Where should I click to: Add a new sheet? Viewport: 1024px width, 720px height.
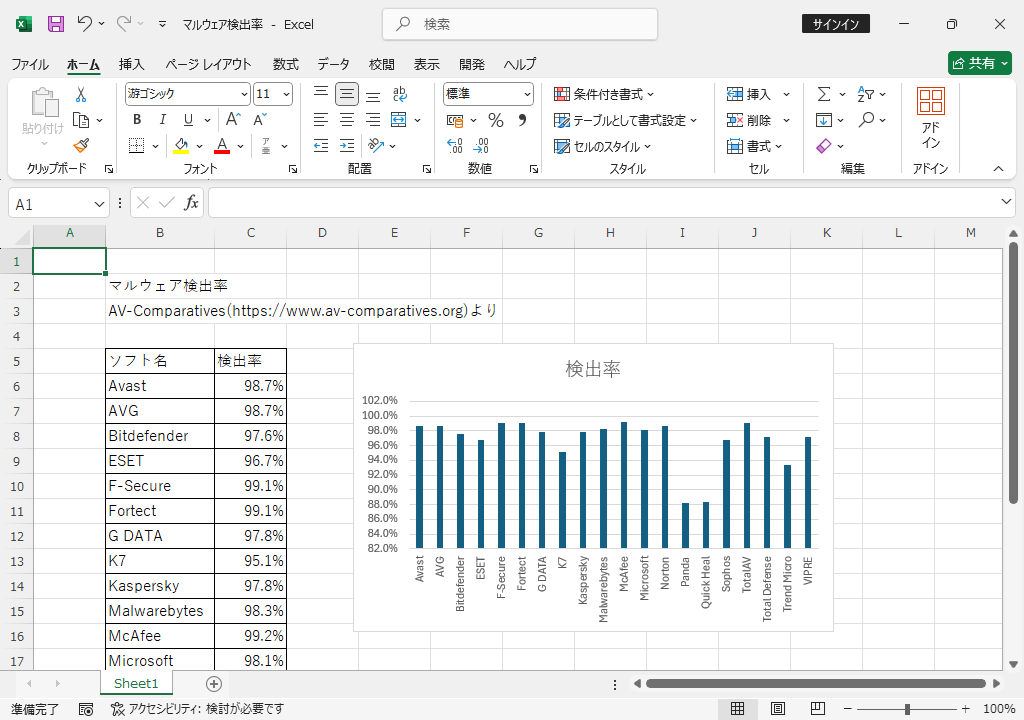[214, 683]
